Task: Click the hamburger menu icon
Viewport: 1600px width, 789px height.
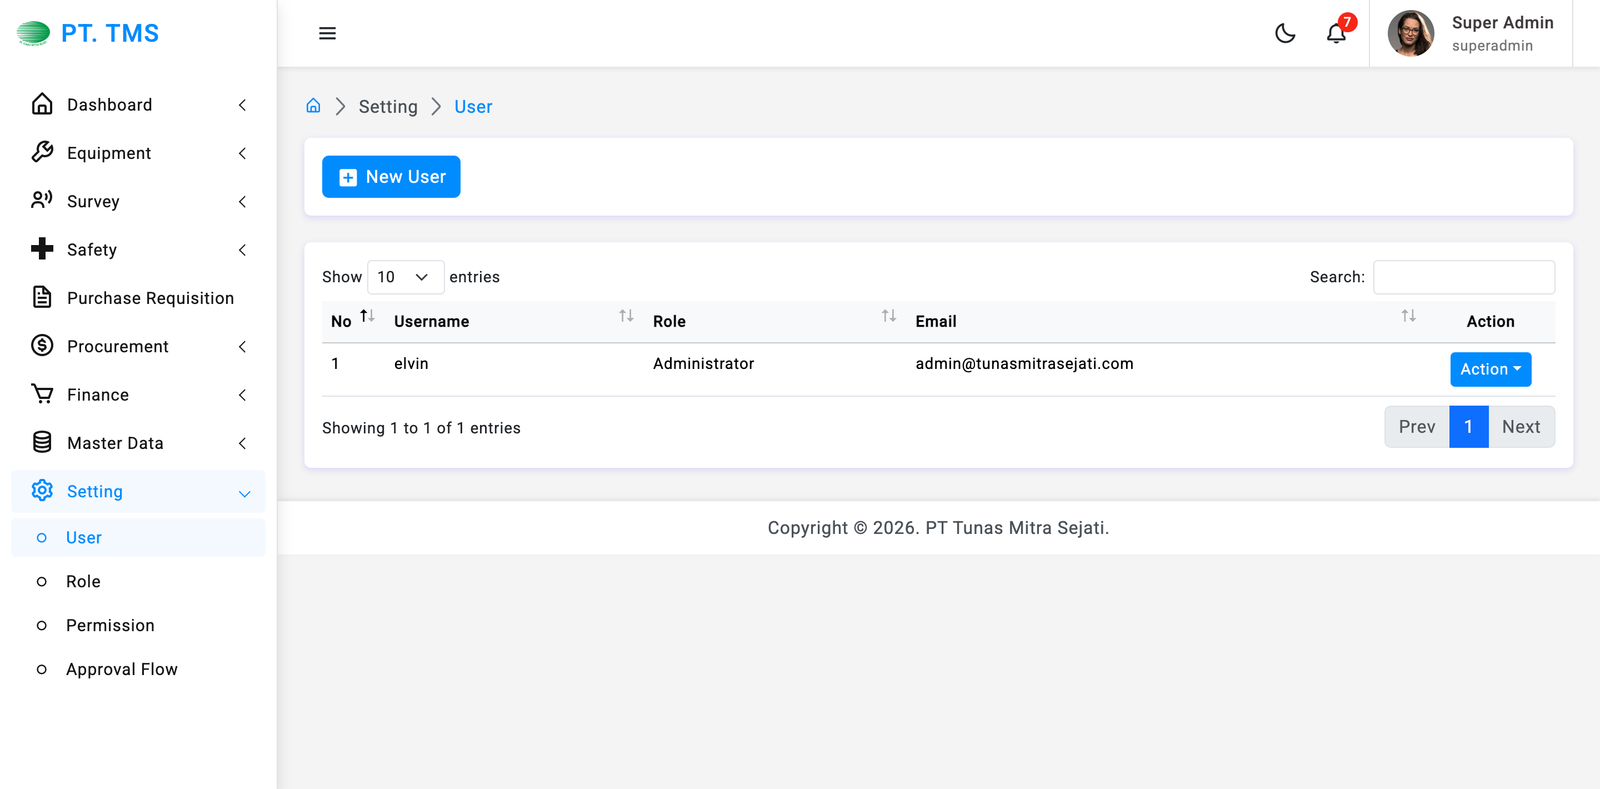Action: 327,33
